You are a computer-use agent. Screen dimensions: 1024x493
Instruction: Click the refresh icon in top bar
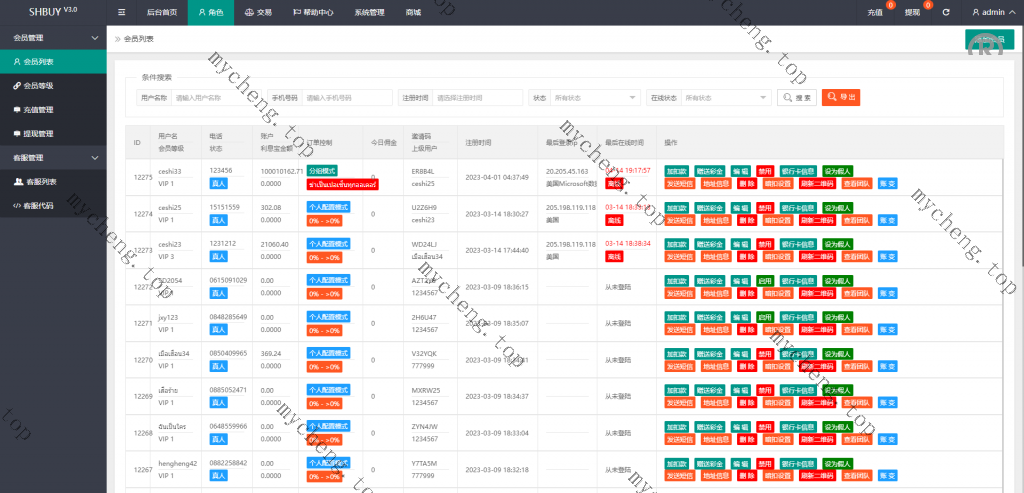coord(945,12)
